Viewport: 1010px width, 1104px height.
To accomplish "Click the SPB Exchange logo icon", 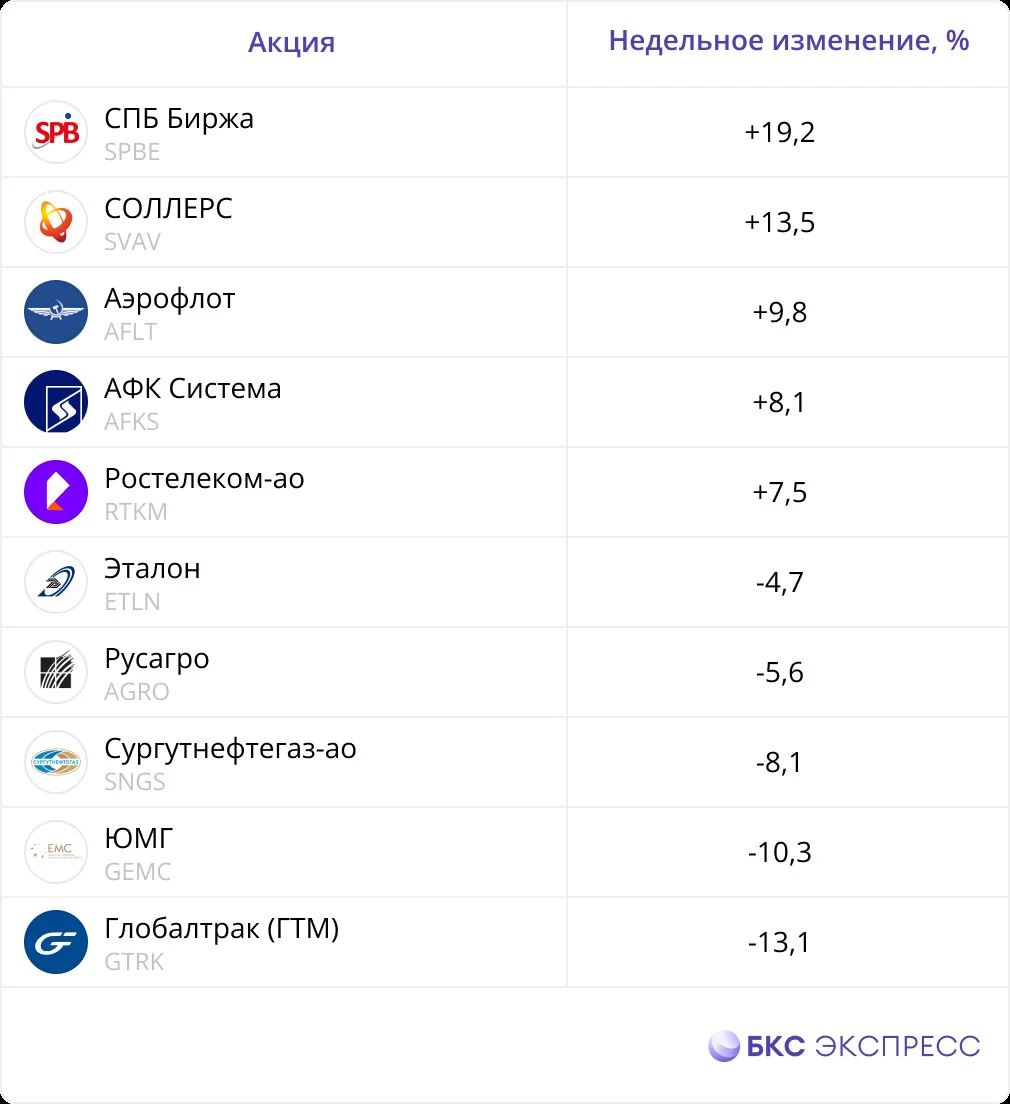I will (56, 132).
